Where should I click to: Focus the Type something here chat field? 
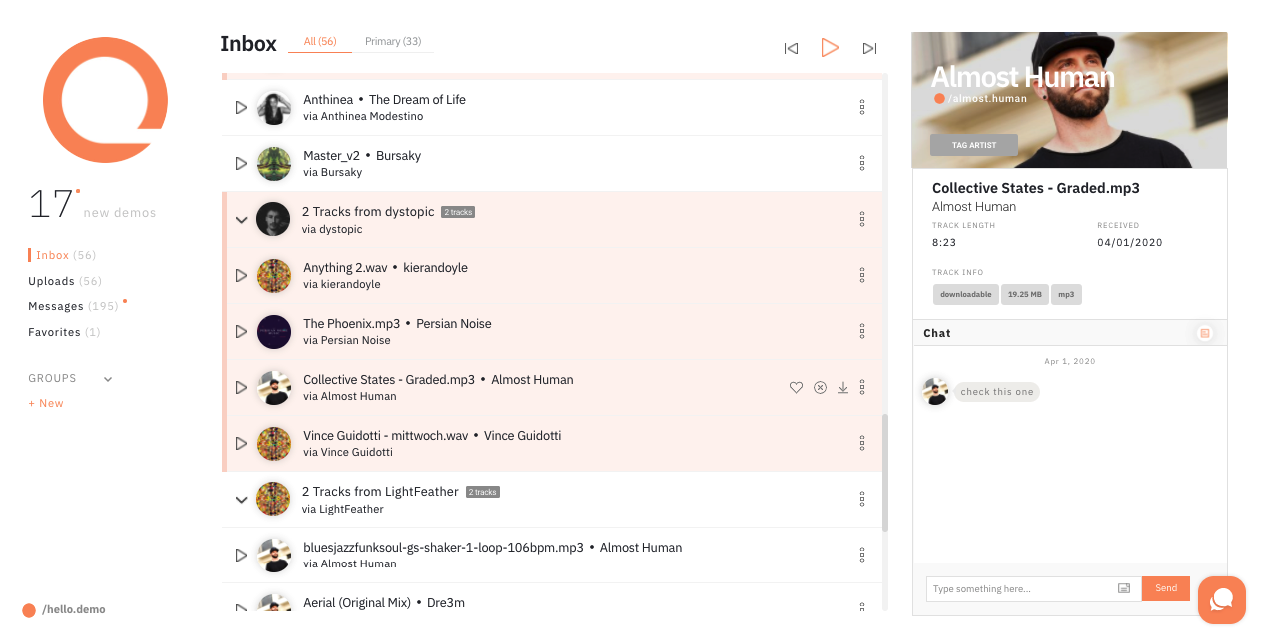coord(1022,588)
